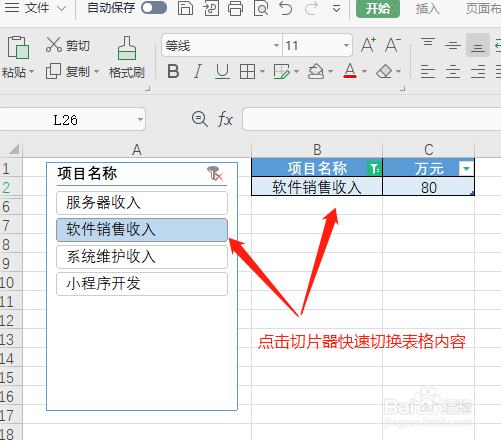Increase font size with A+ icon
Screen dimensions: 501x440
(368, 45)
